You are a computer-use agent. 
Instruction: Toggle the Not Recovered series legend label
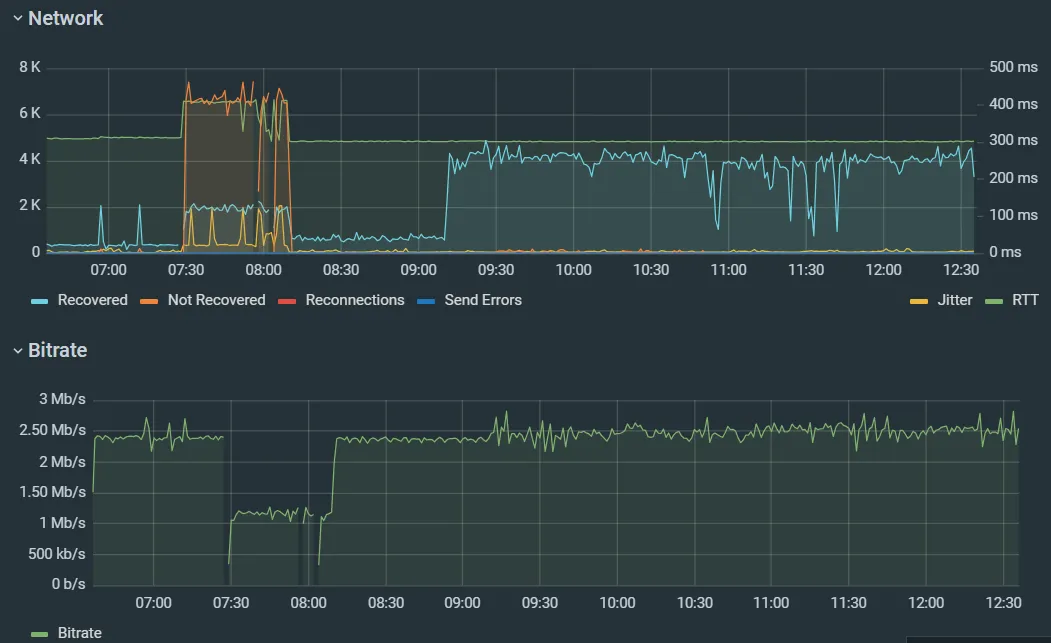217,300
